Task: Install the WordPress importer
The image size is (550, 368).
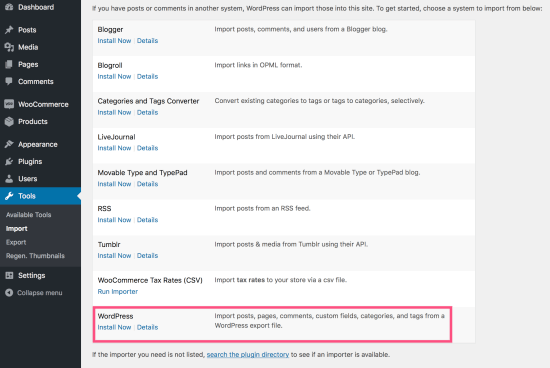Action: [114, 327]
